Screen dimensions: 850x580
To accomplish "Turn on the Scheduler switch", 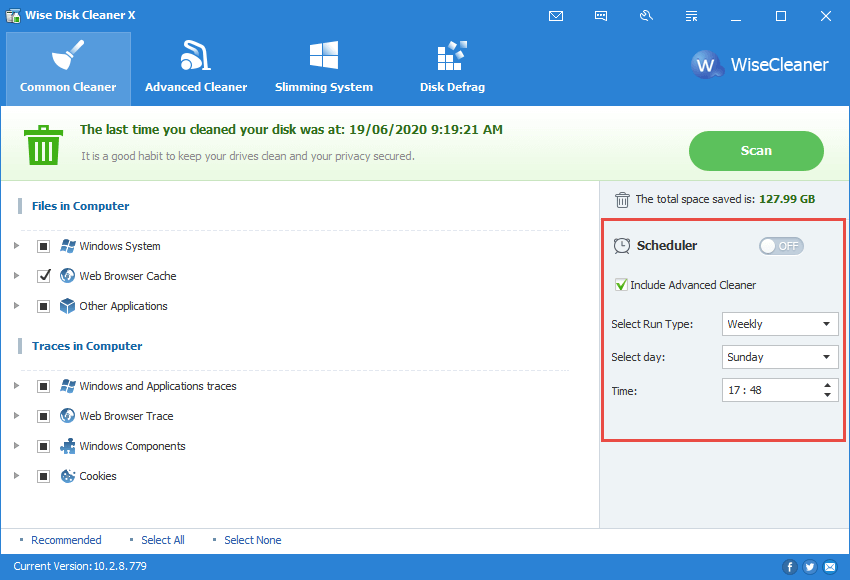I will [781, 246].
